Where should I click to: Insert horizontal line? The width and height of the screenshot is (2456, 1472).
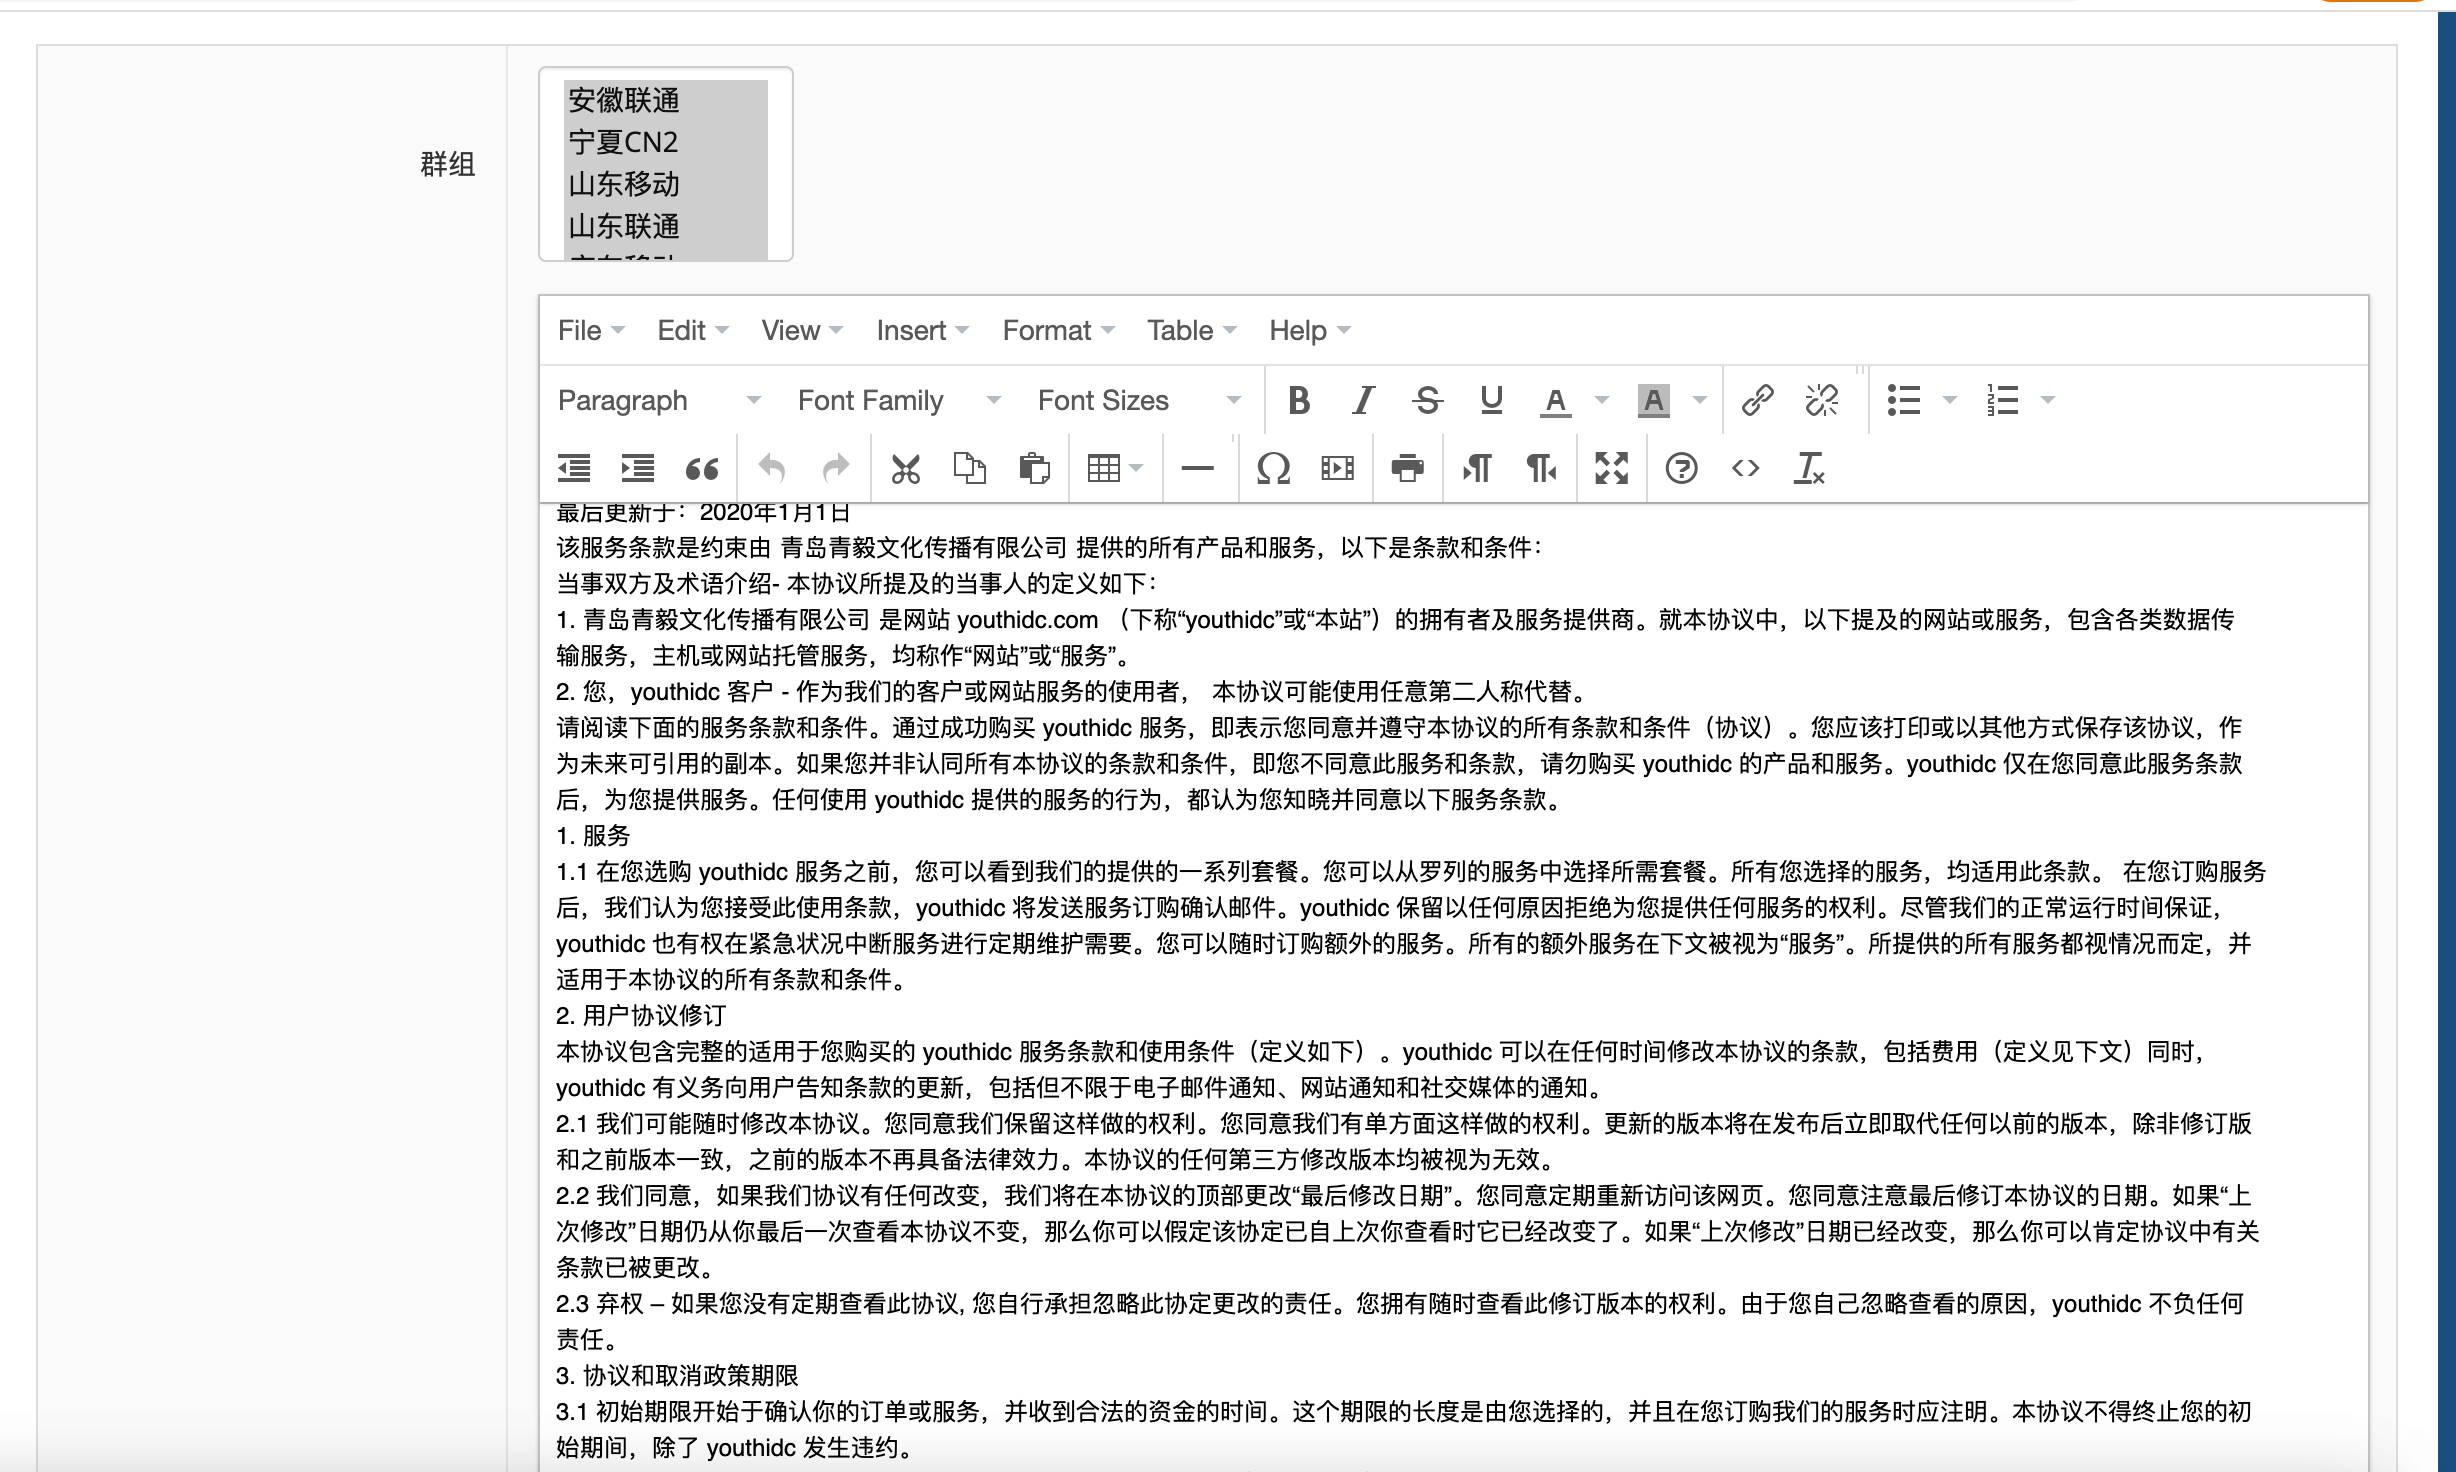pos(1197,468)
